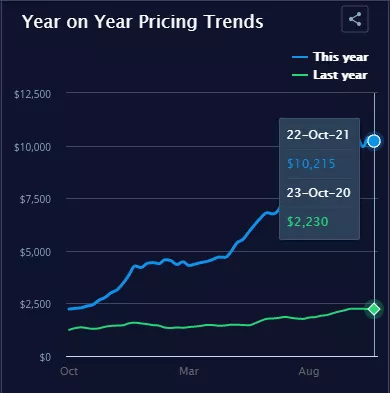
Task: Click the Mar x-axis label
Action: (189, 371)
